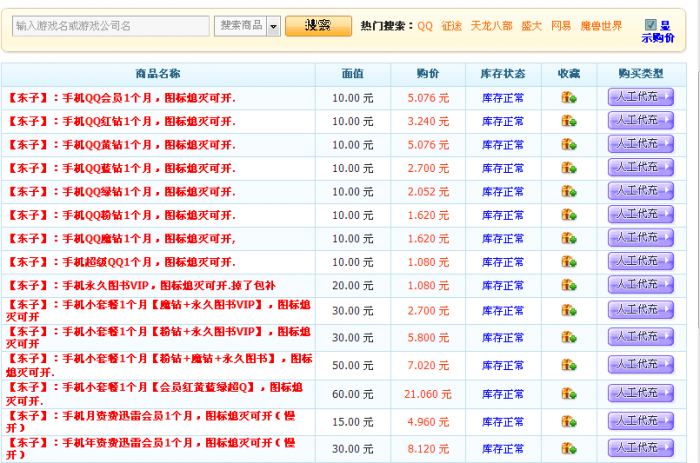Open product 【东子】手机QQ蓝钻1个月
The width and height of the screenshot is (700, 463).
[x=121, y=168]
